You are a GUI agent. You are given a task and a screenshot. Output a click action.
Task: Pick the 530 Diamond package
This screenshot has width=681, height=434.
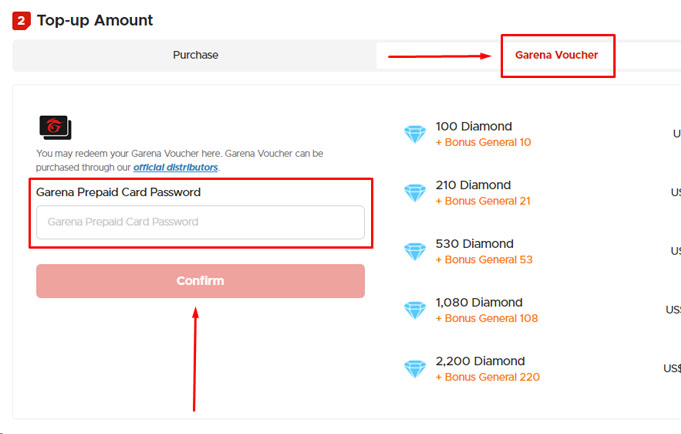tap(474, 244)
